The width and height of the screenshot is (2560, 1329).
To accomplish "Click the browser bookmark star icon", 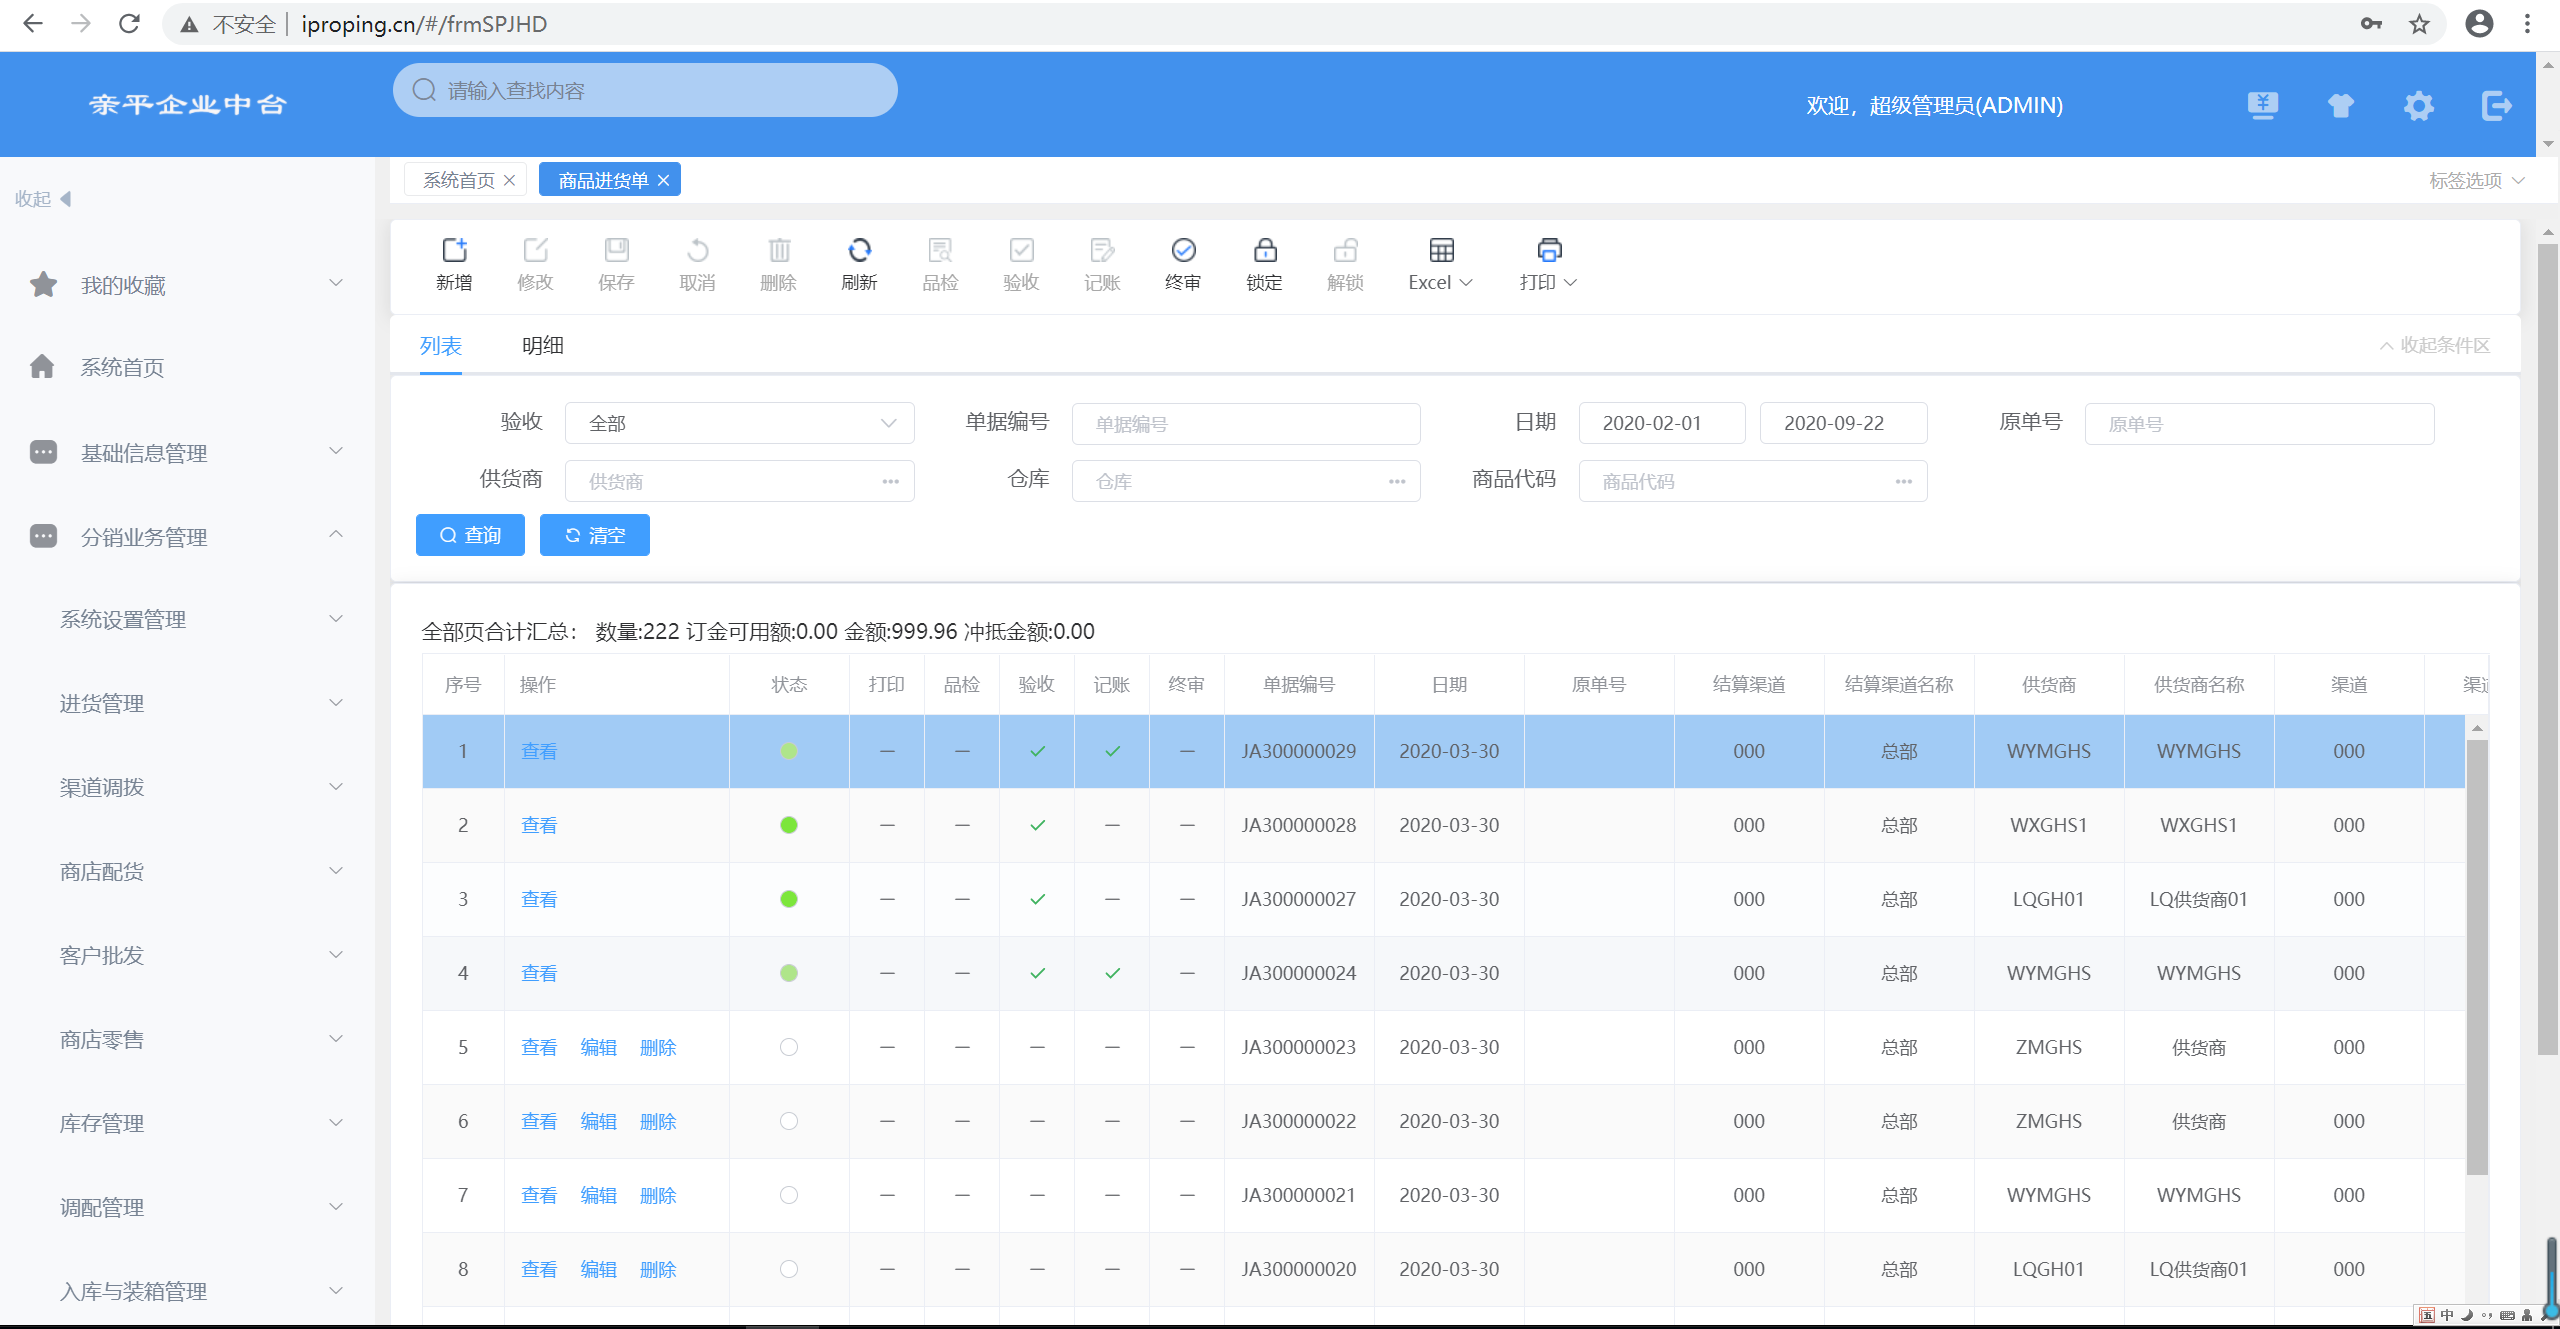I will point(2419,24).
